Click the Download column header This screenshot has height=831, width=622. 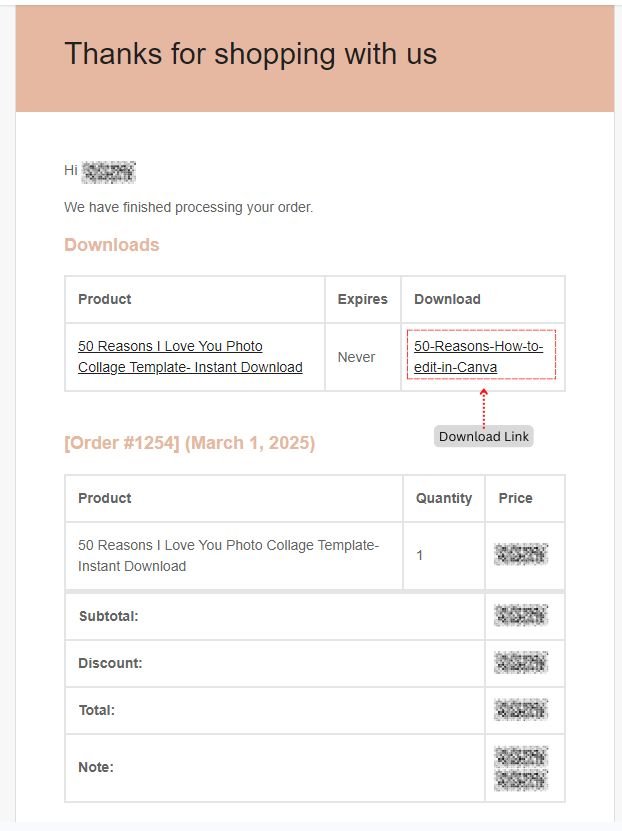click(447, 299)
